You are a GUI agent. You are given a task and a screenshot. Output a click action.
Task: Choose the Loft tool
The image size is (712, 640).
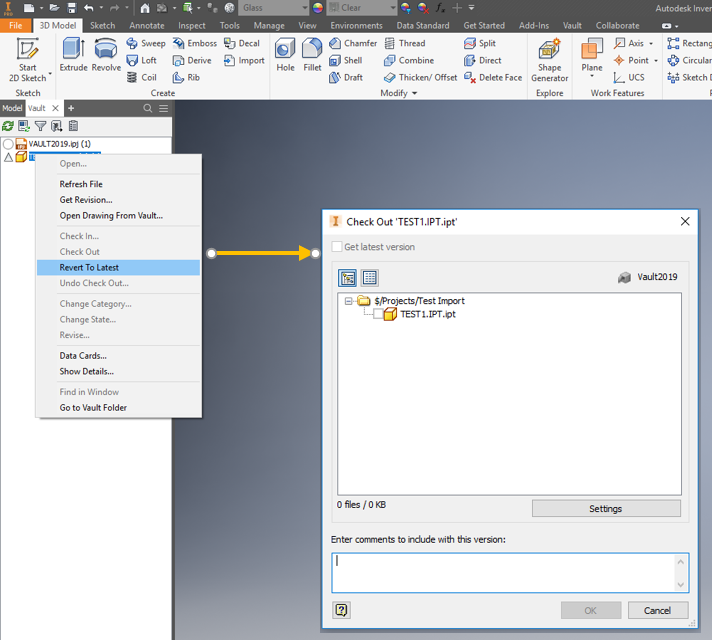pos(141,60)
